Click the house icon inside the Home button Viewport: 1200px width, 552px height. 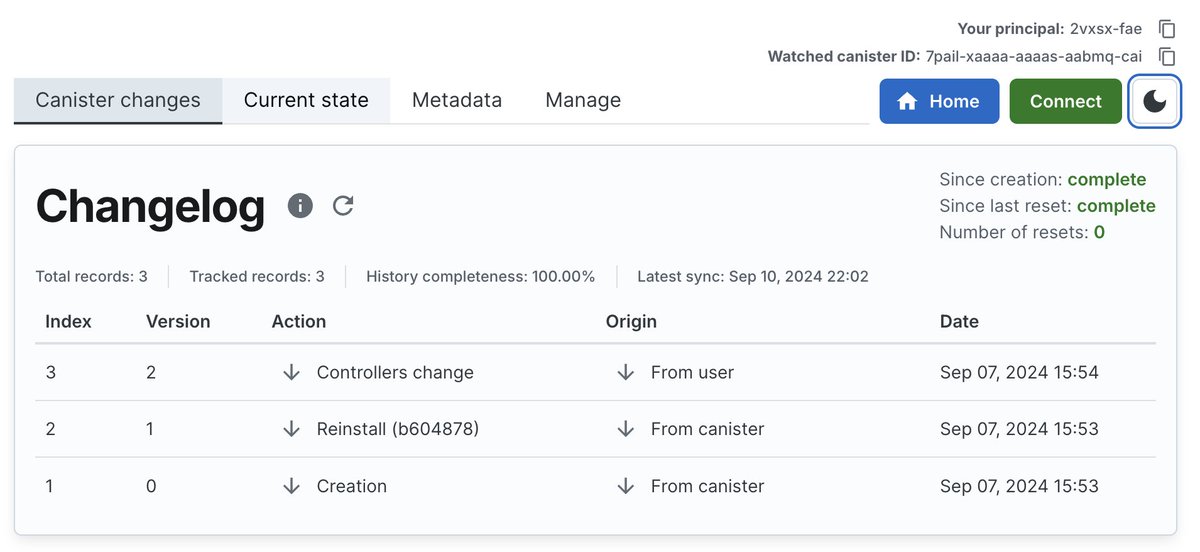908,101
